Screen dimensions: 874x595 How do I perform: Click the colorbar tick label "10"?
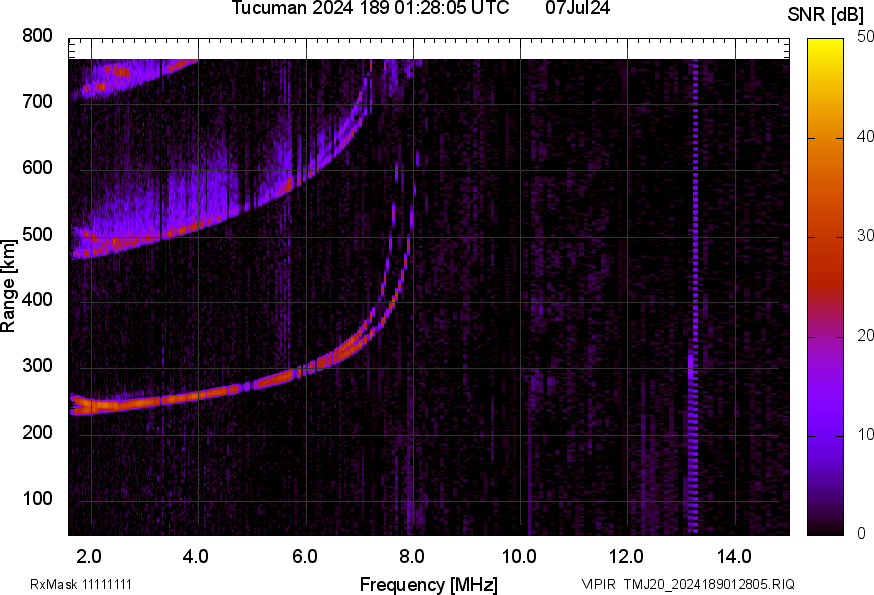tap(866, 434)
